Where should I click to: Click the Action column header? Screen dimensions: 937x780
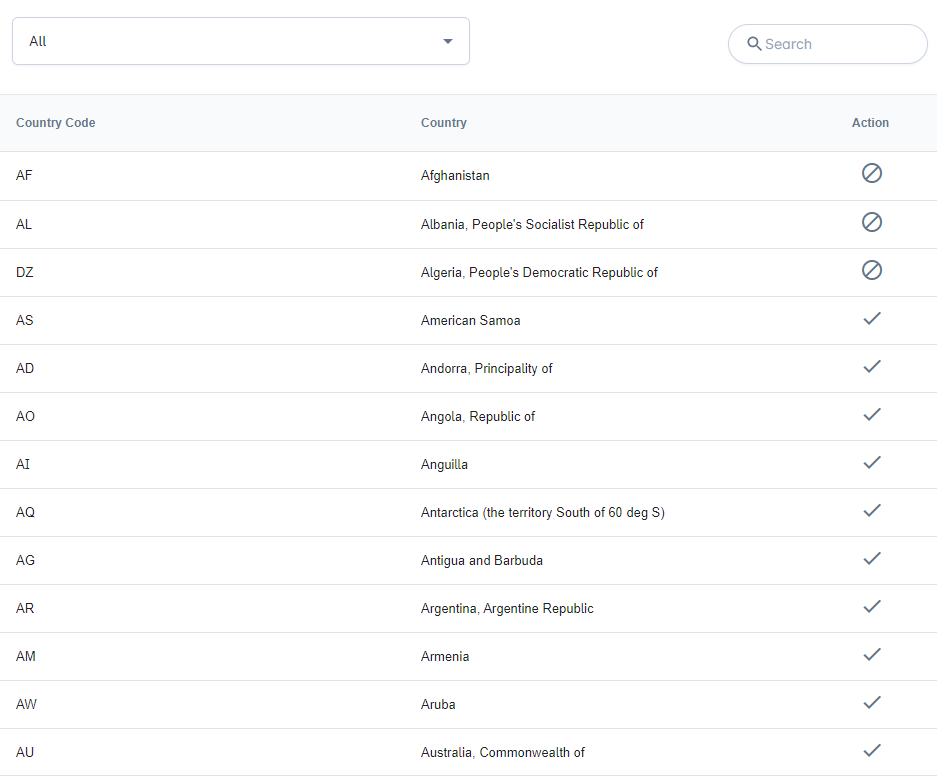(x=870, y=123)
